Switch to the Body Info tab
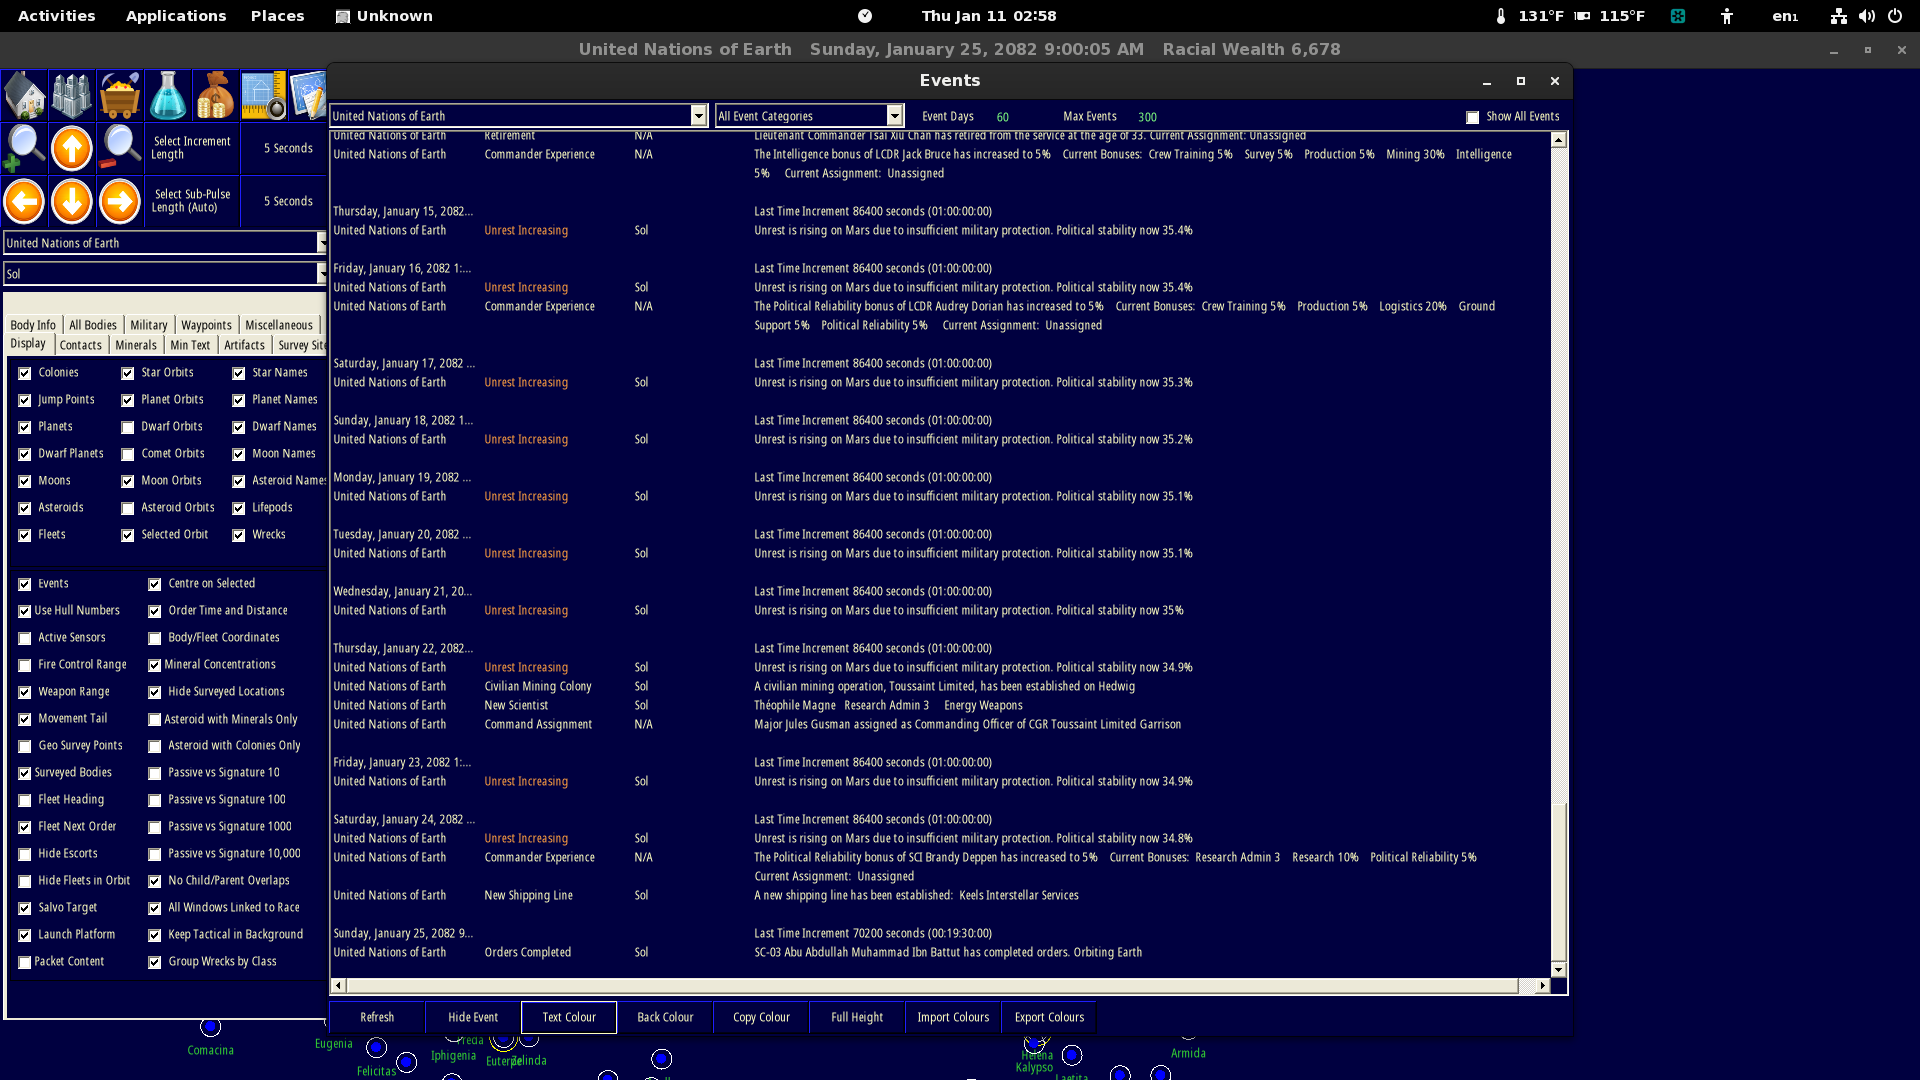 [33, 325]
